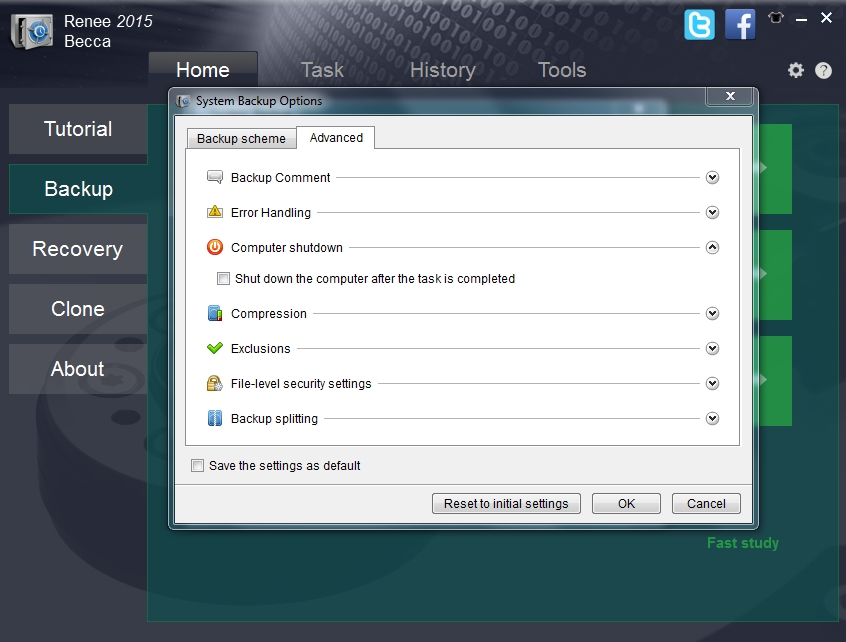The height and width of the screenshot is (642, 846).
Task: Click the Backup Comment speech bubble icon
Action: tap(214, 177)
